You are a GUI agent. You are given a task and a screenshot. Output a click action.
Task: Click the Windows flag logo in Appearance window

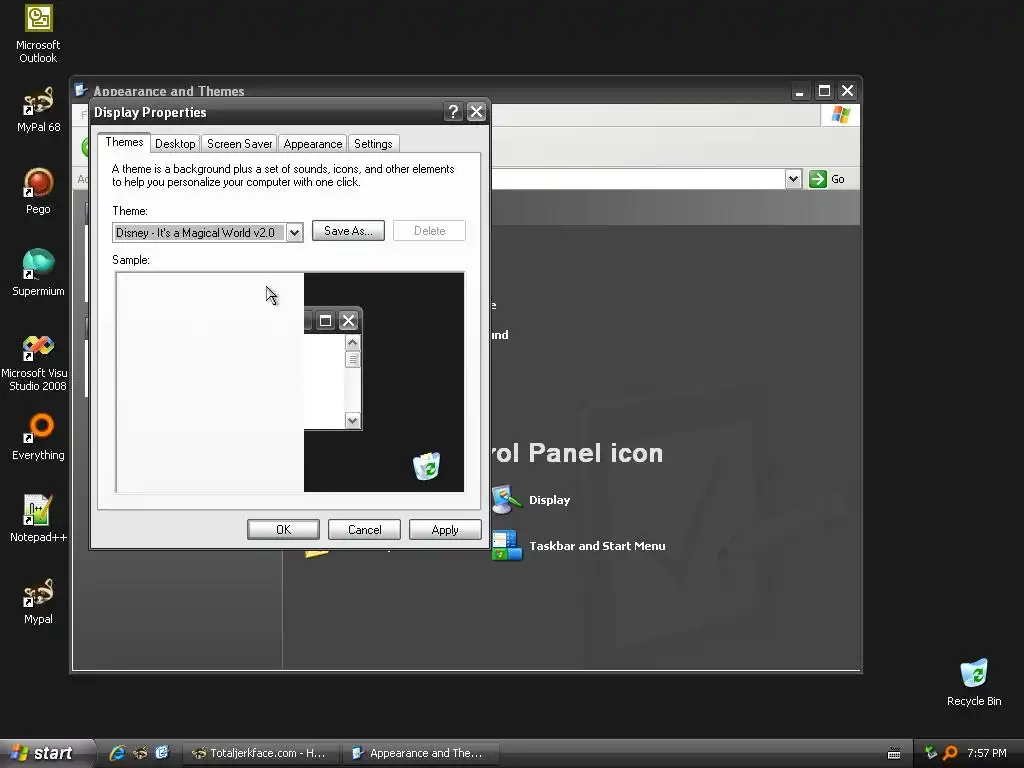point(840,115)
